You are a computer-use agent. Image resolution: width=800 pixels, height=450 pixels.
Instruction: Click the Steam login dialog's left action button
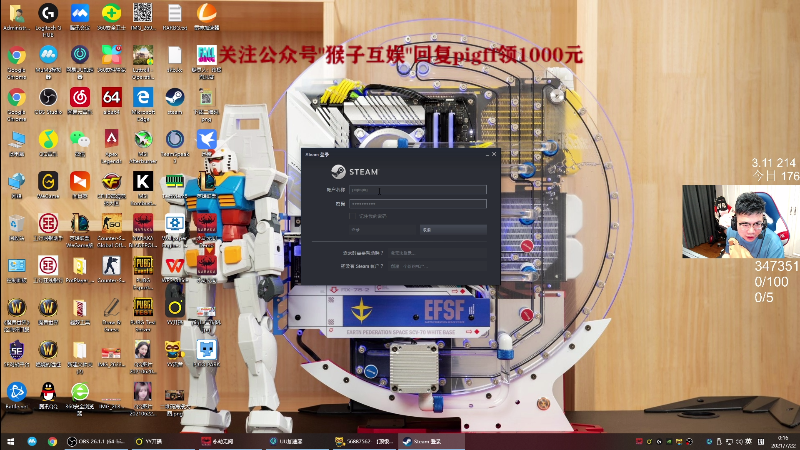point(383,230)
